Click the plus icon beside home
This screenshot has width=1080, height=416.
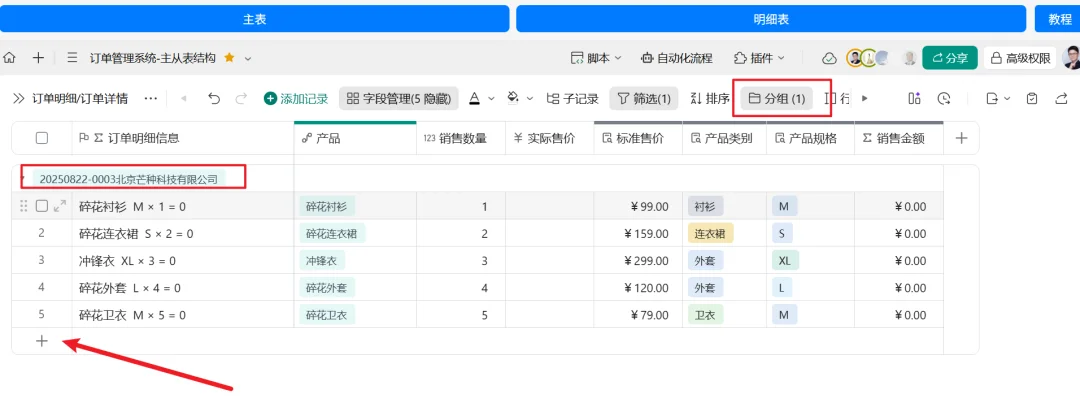[39, 58]
